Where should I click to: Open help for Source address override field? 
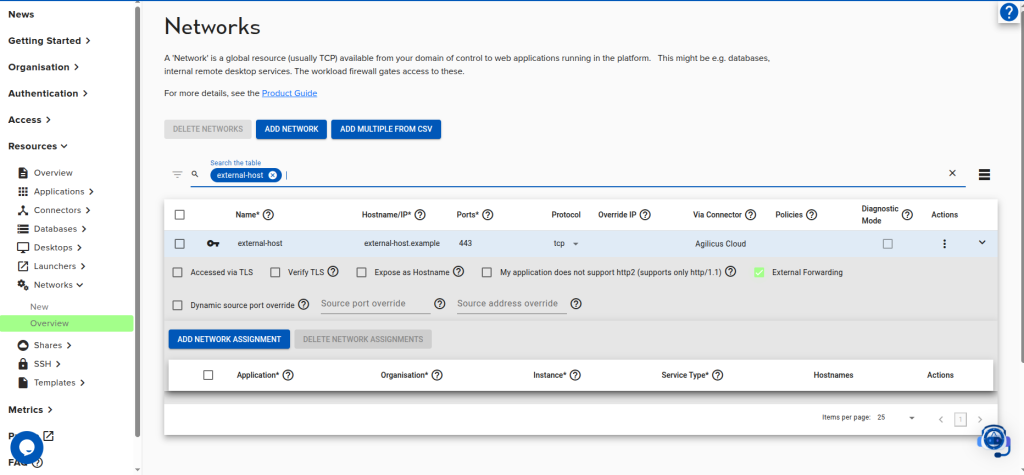pyautogui.click(x=575, y=304)
